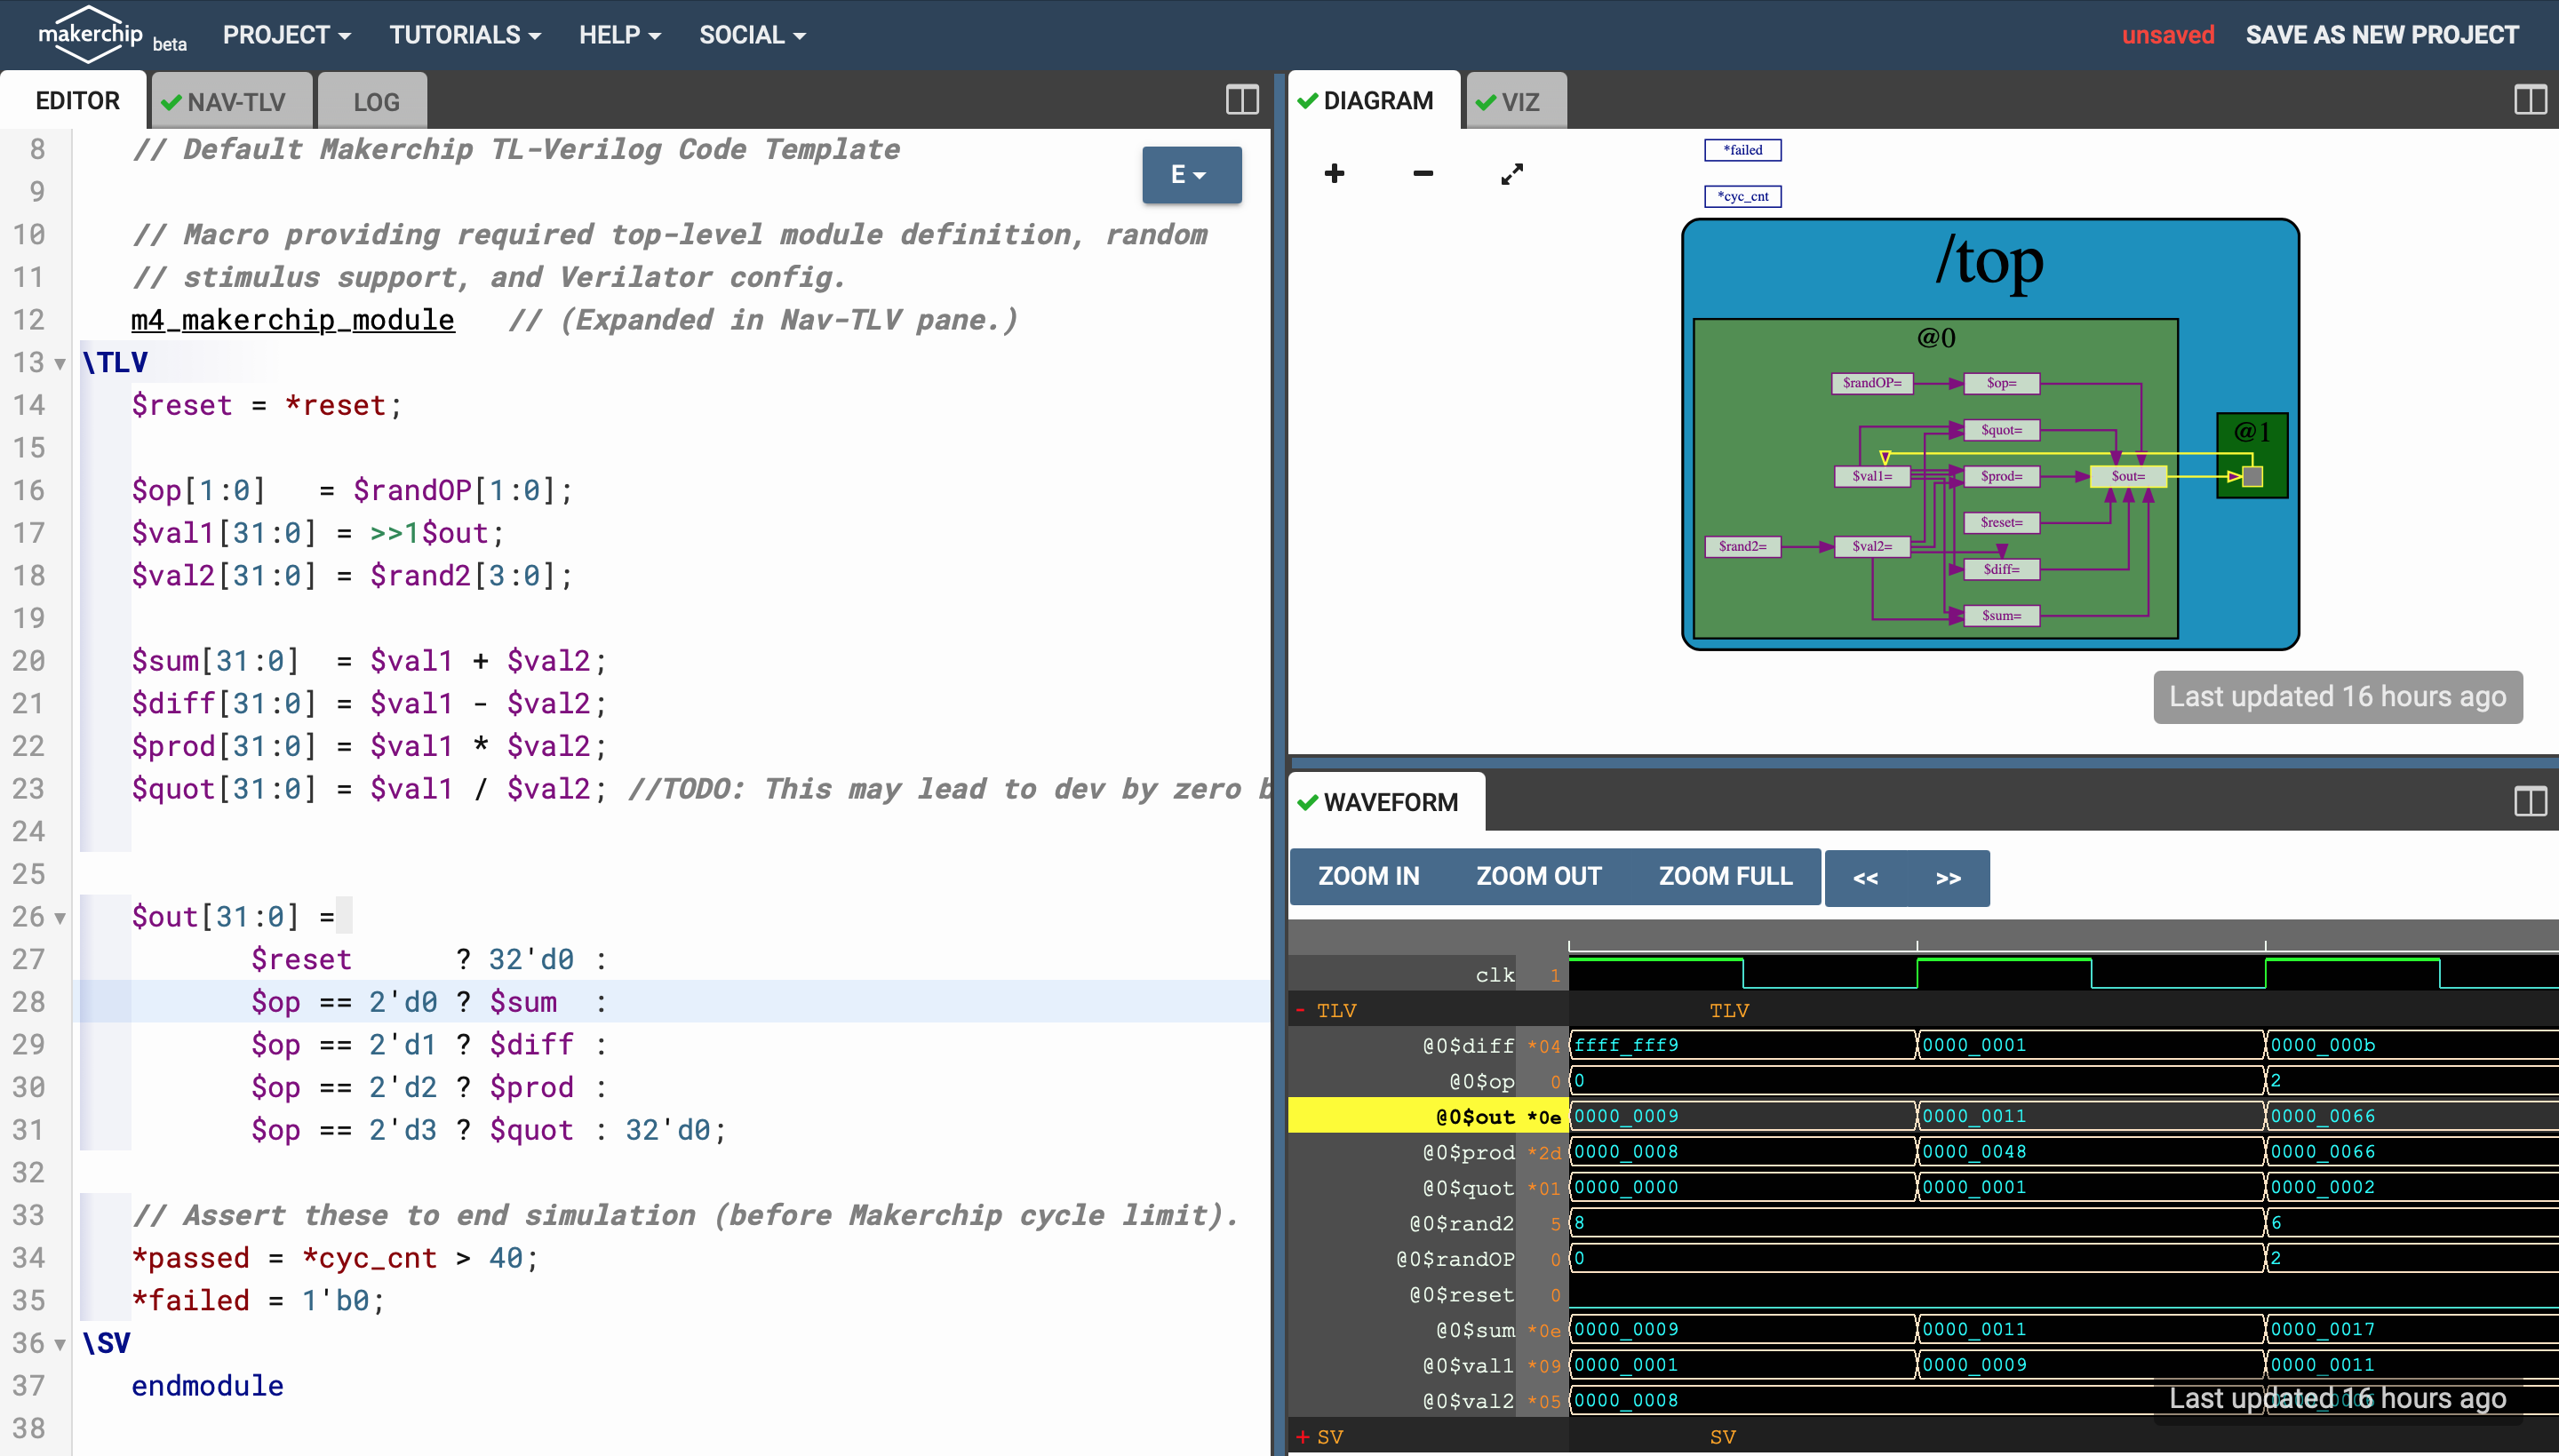2559x1456 pixels.
Task: Click SAVE AS NEW PROJECT
Action: click(x=2381, y=35)
